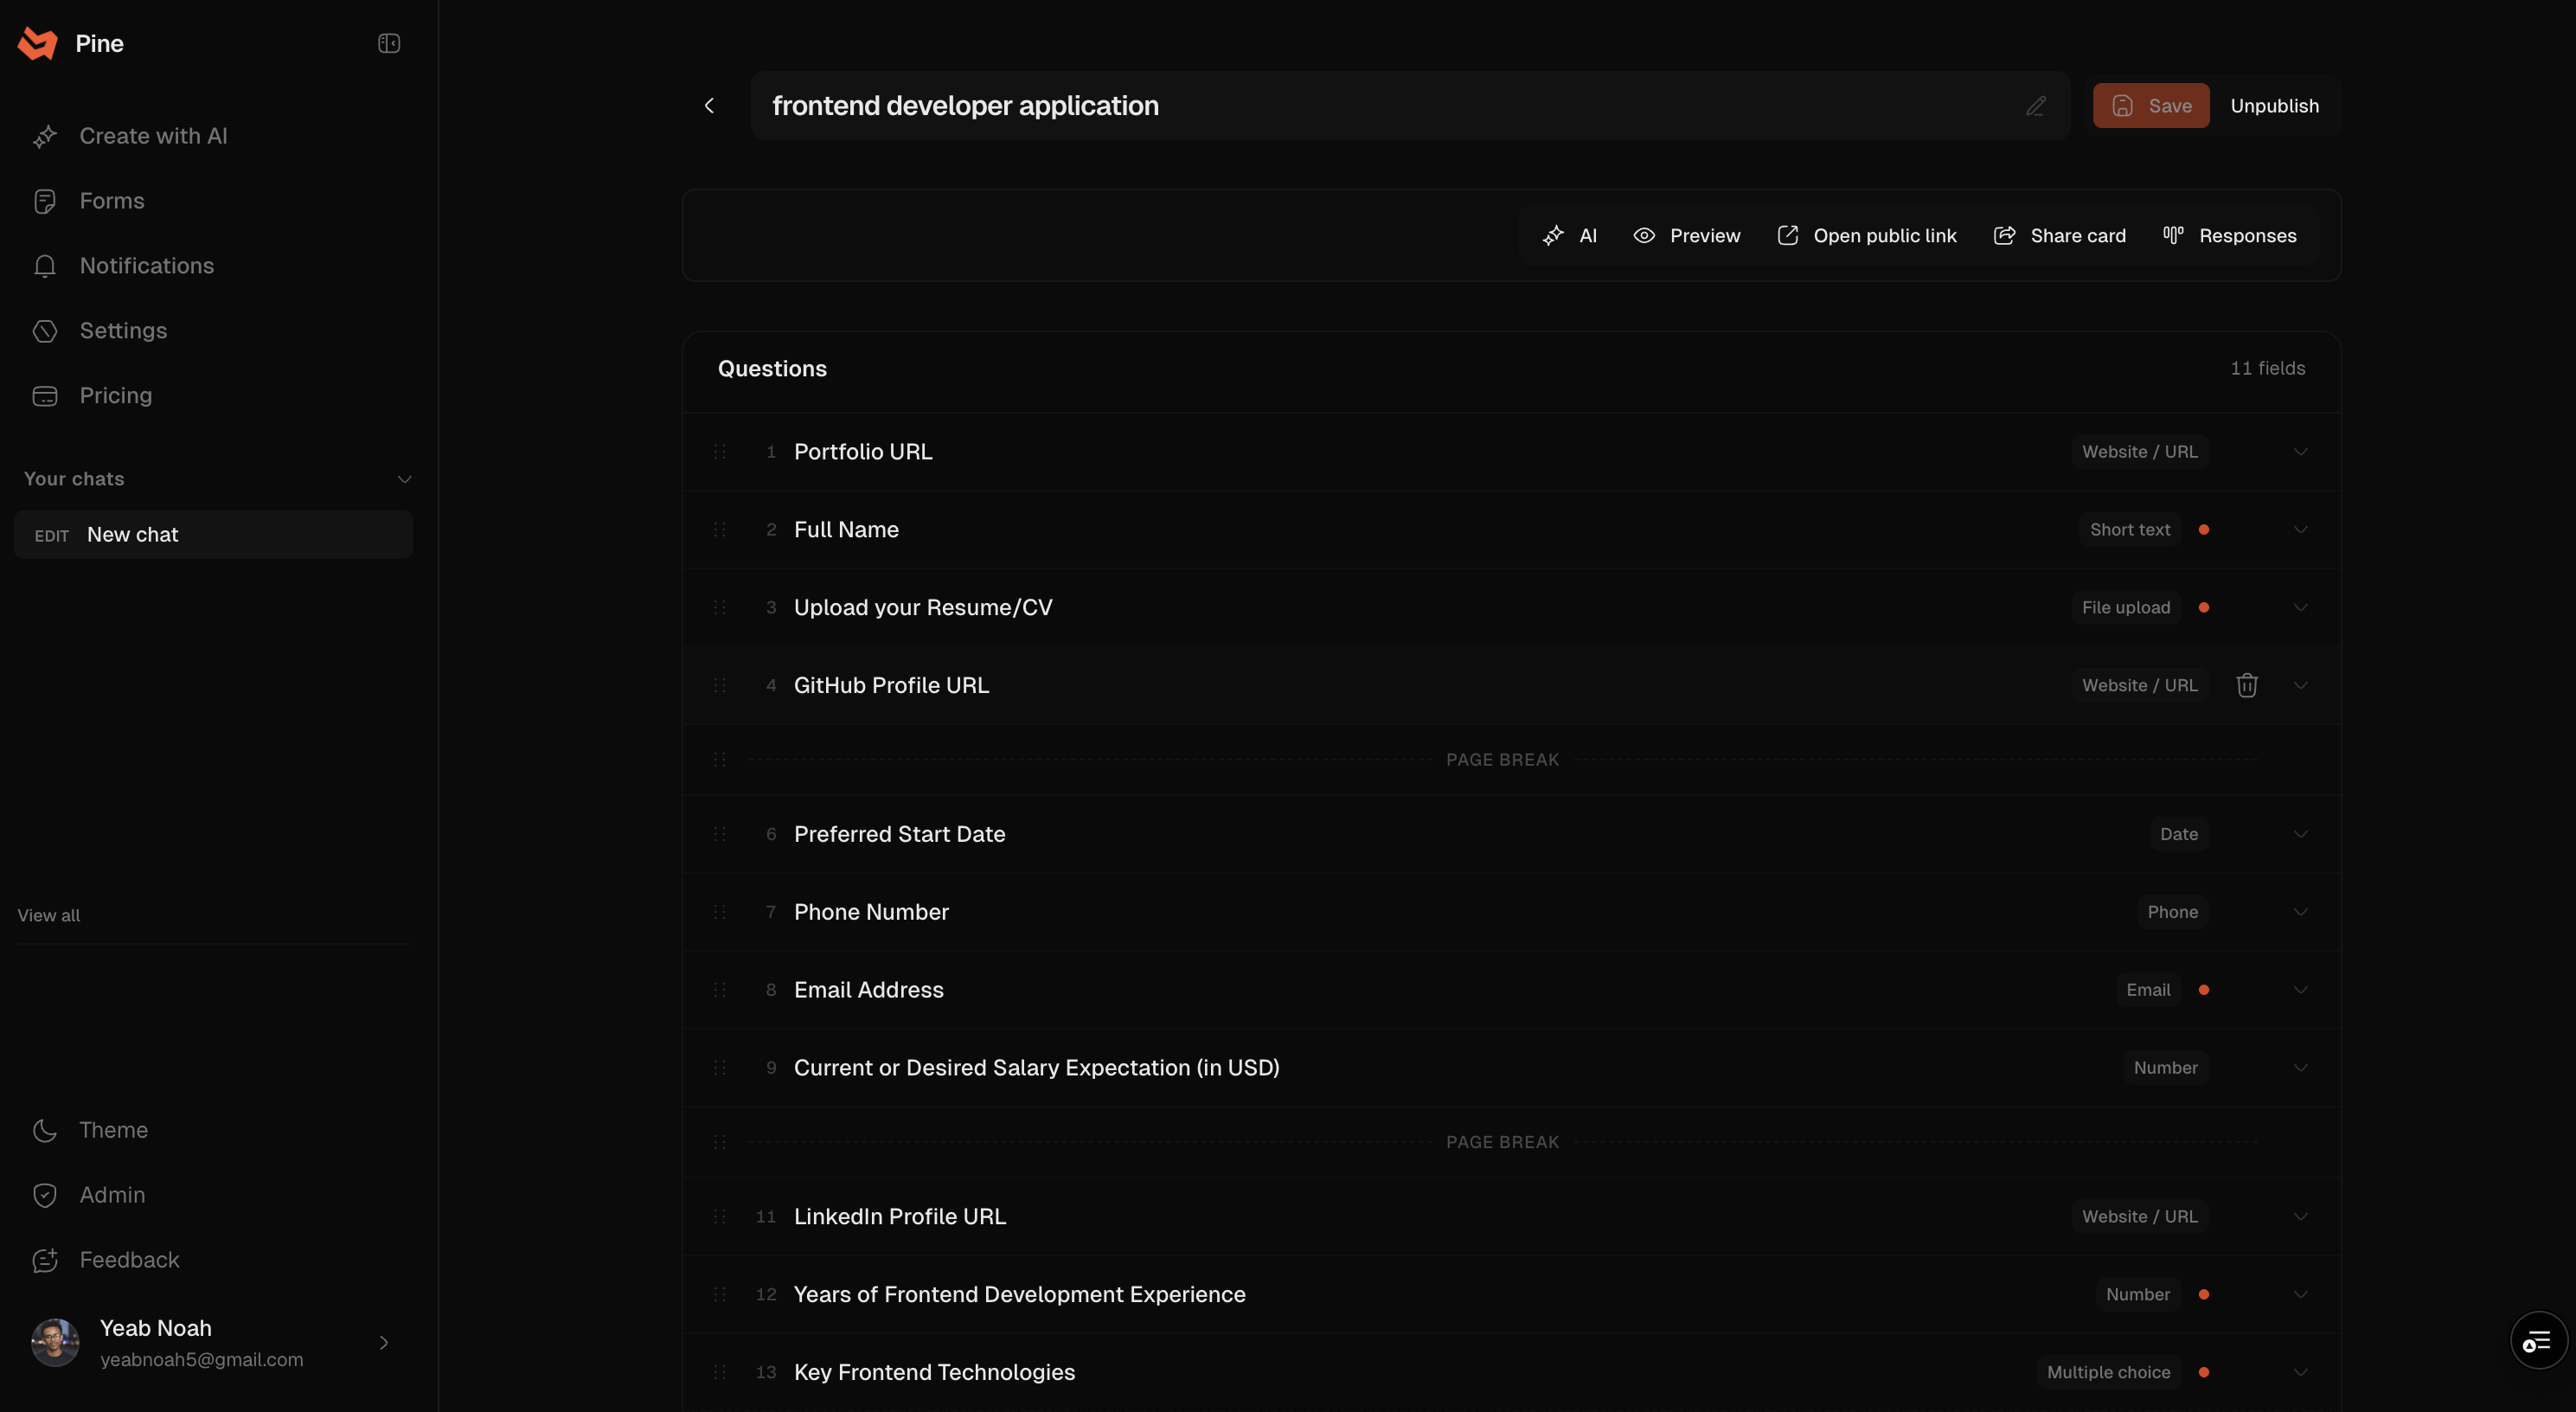
Task: Toggle dark Theme in sidebar
Action: click(113, 1130)
